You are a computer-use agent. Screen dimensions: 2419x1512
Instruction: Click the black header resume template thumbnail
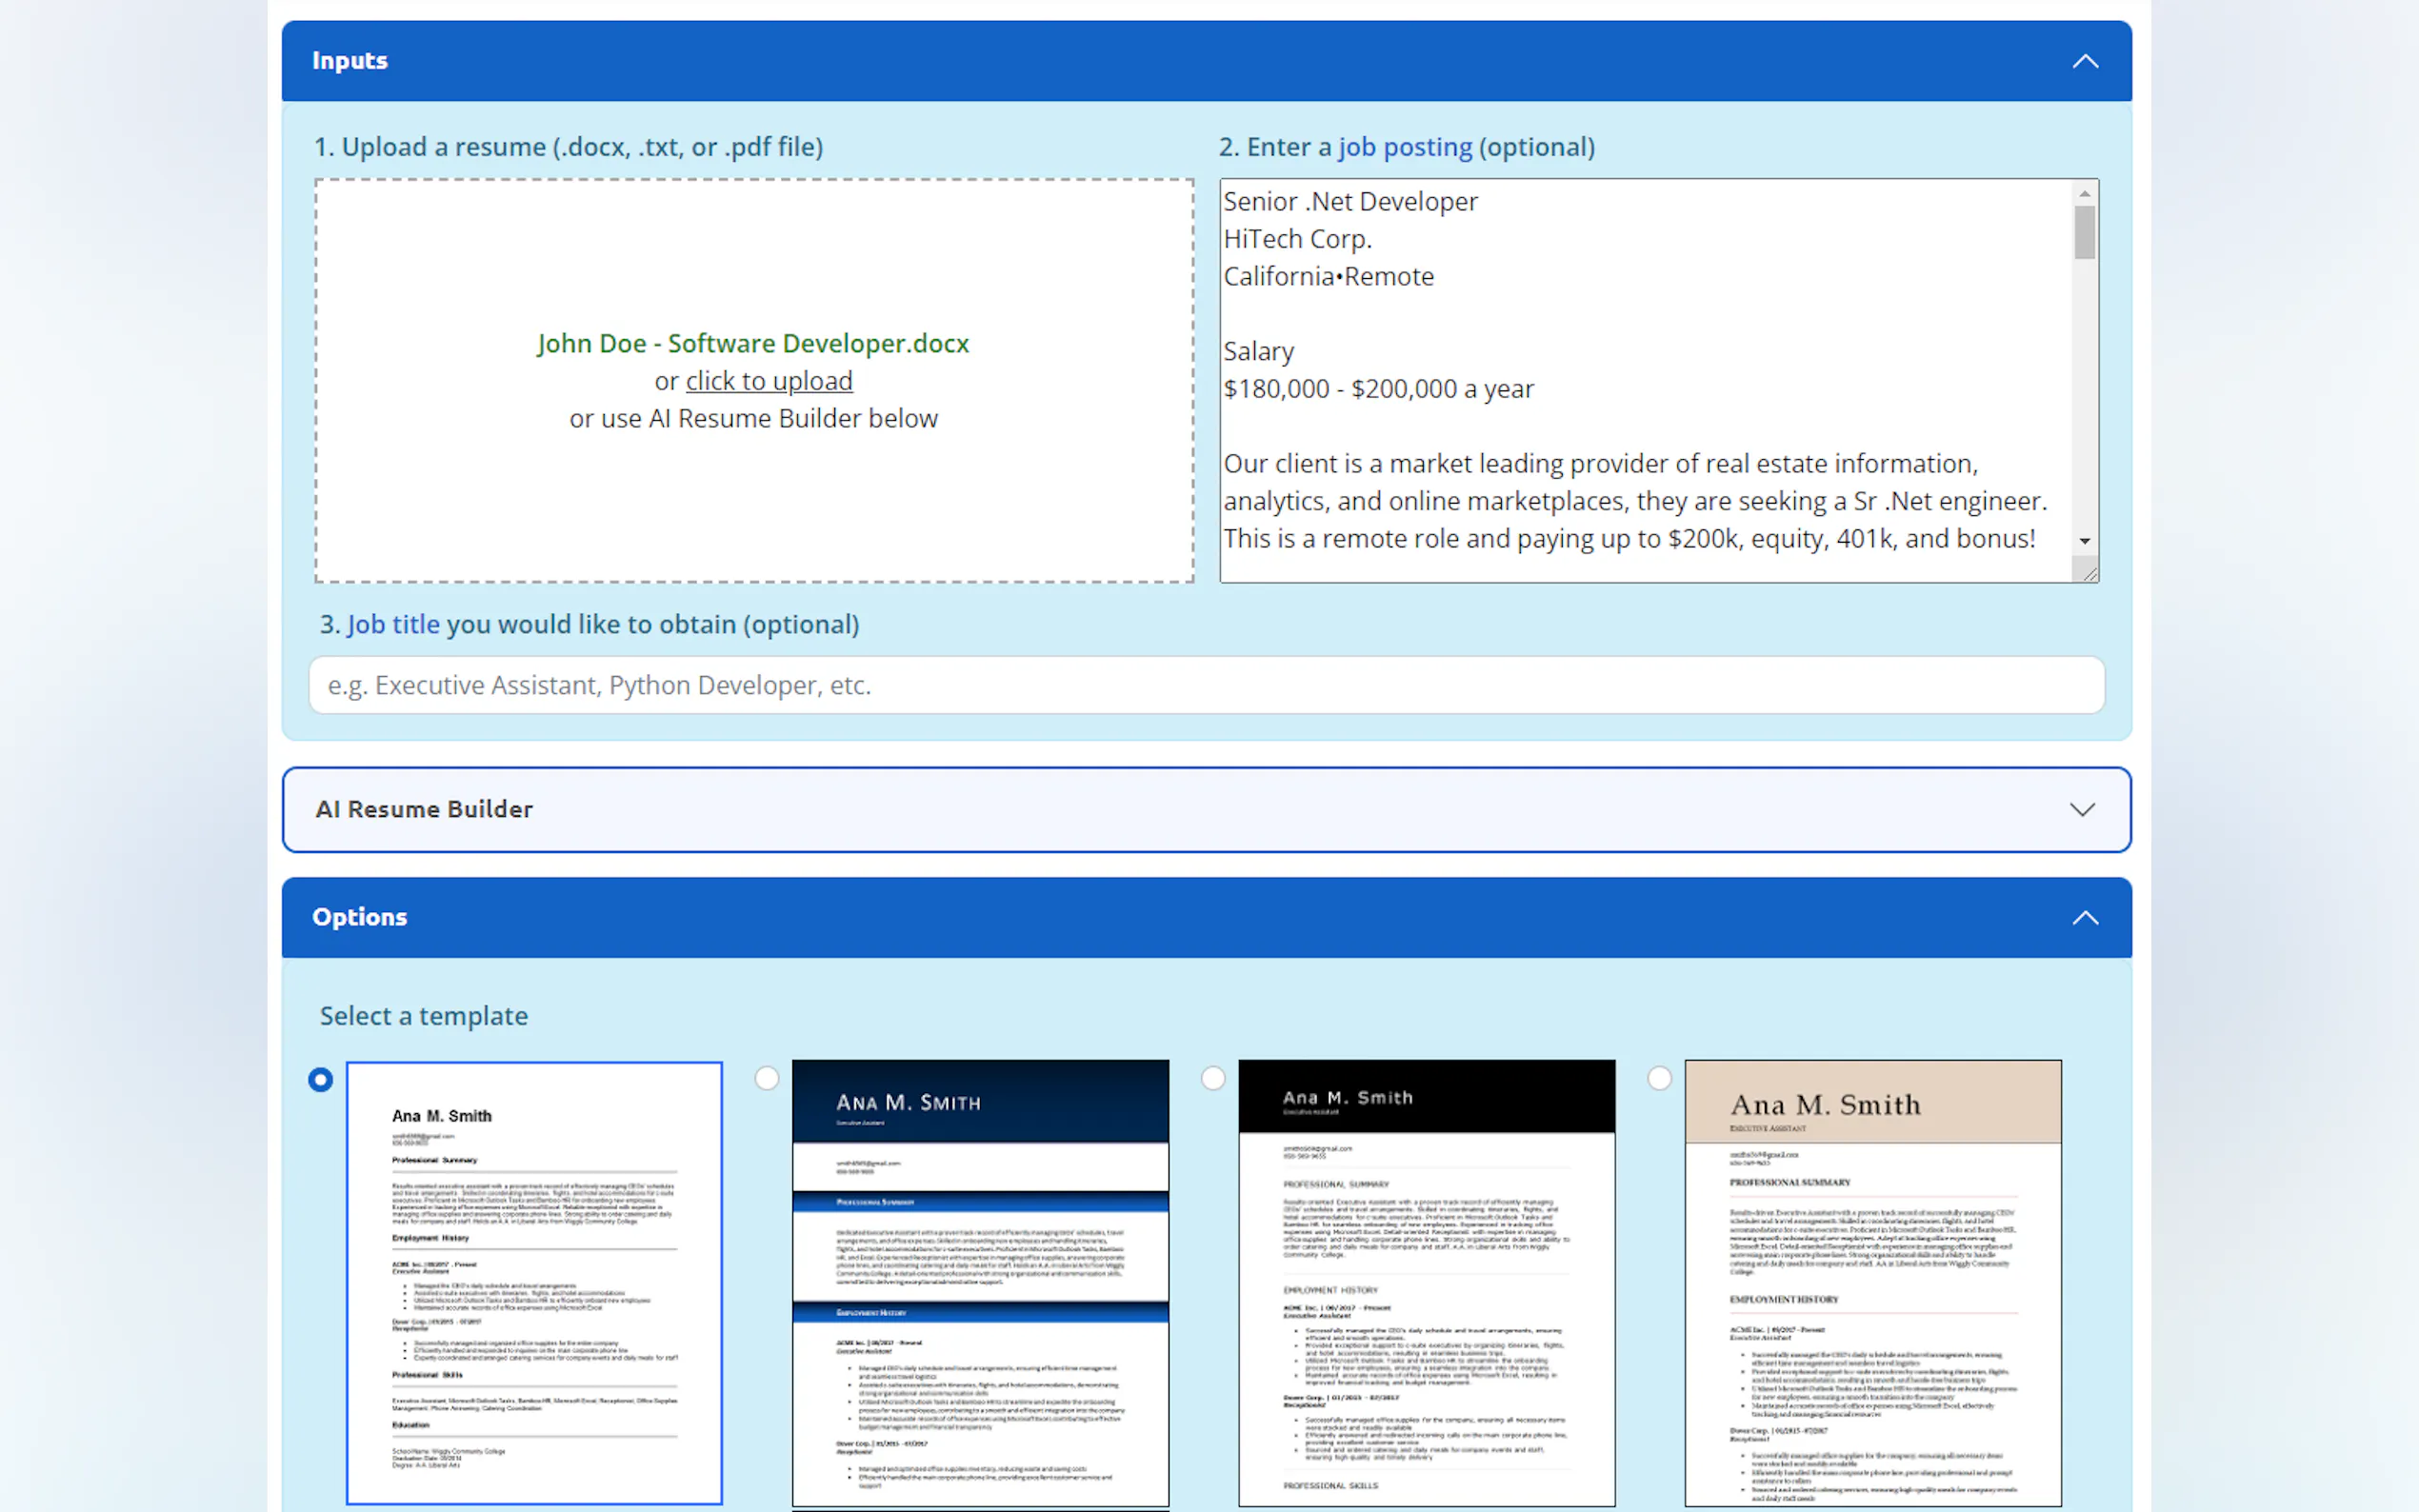tap(1426, 1282)
